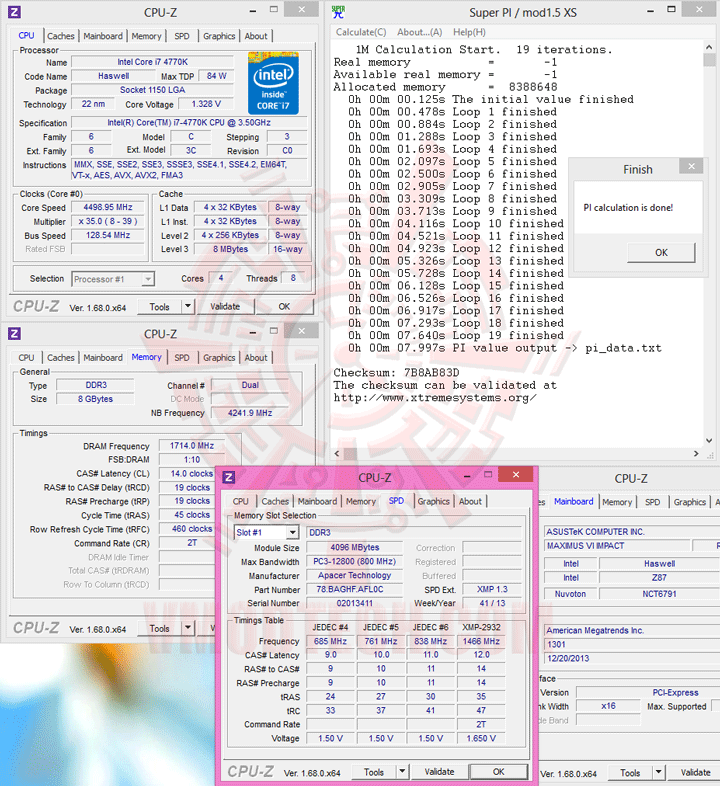Click OK in the Finish dialog
720x786 pixels.
[x=661, y=253]
